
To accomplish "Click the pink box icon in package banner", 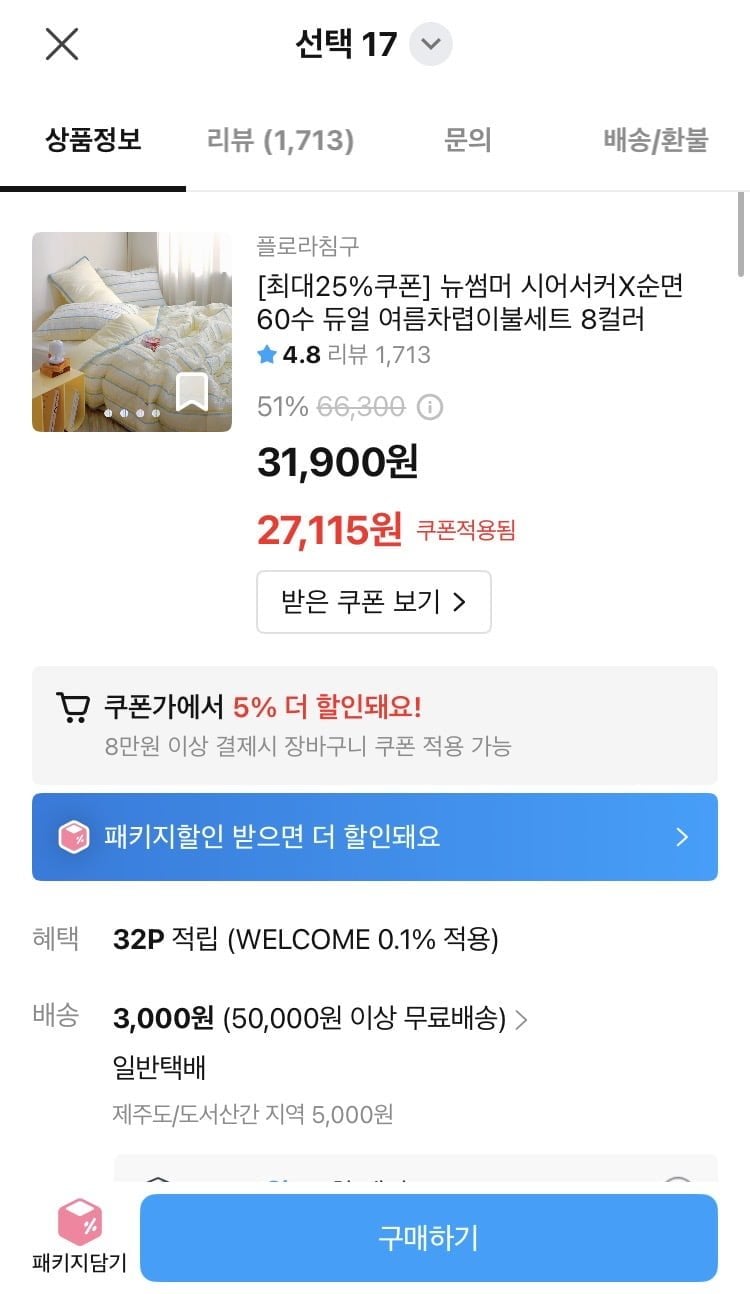I will 74,837.
